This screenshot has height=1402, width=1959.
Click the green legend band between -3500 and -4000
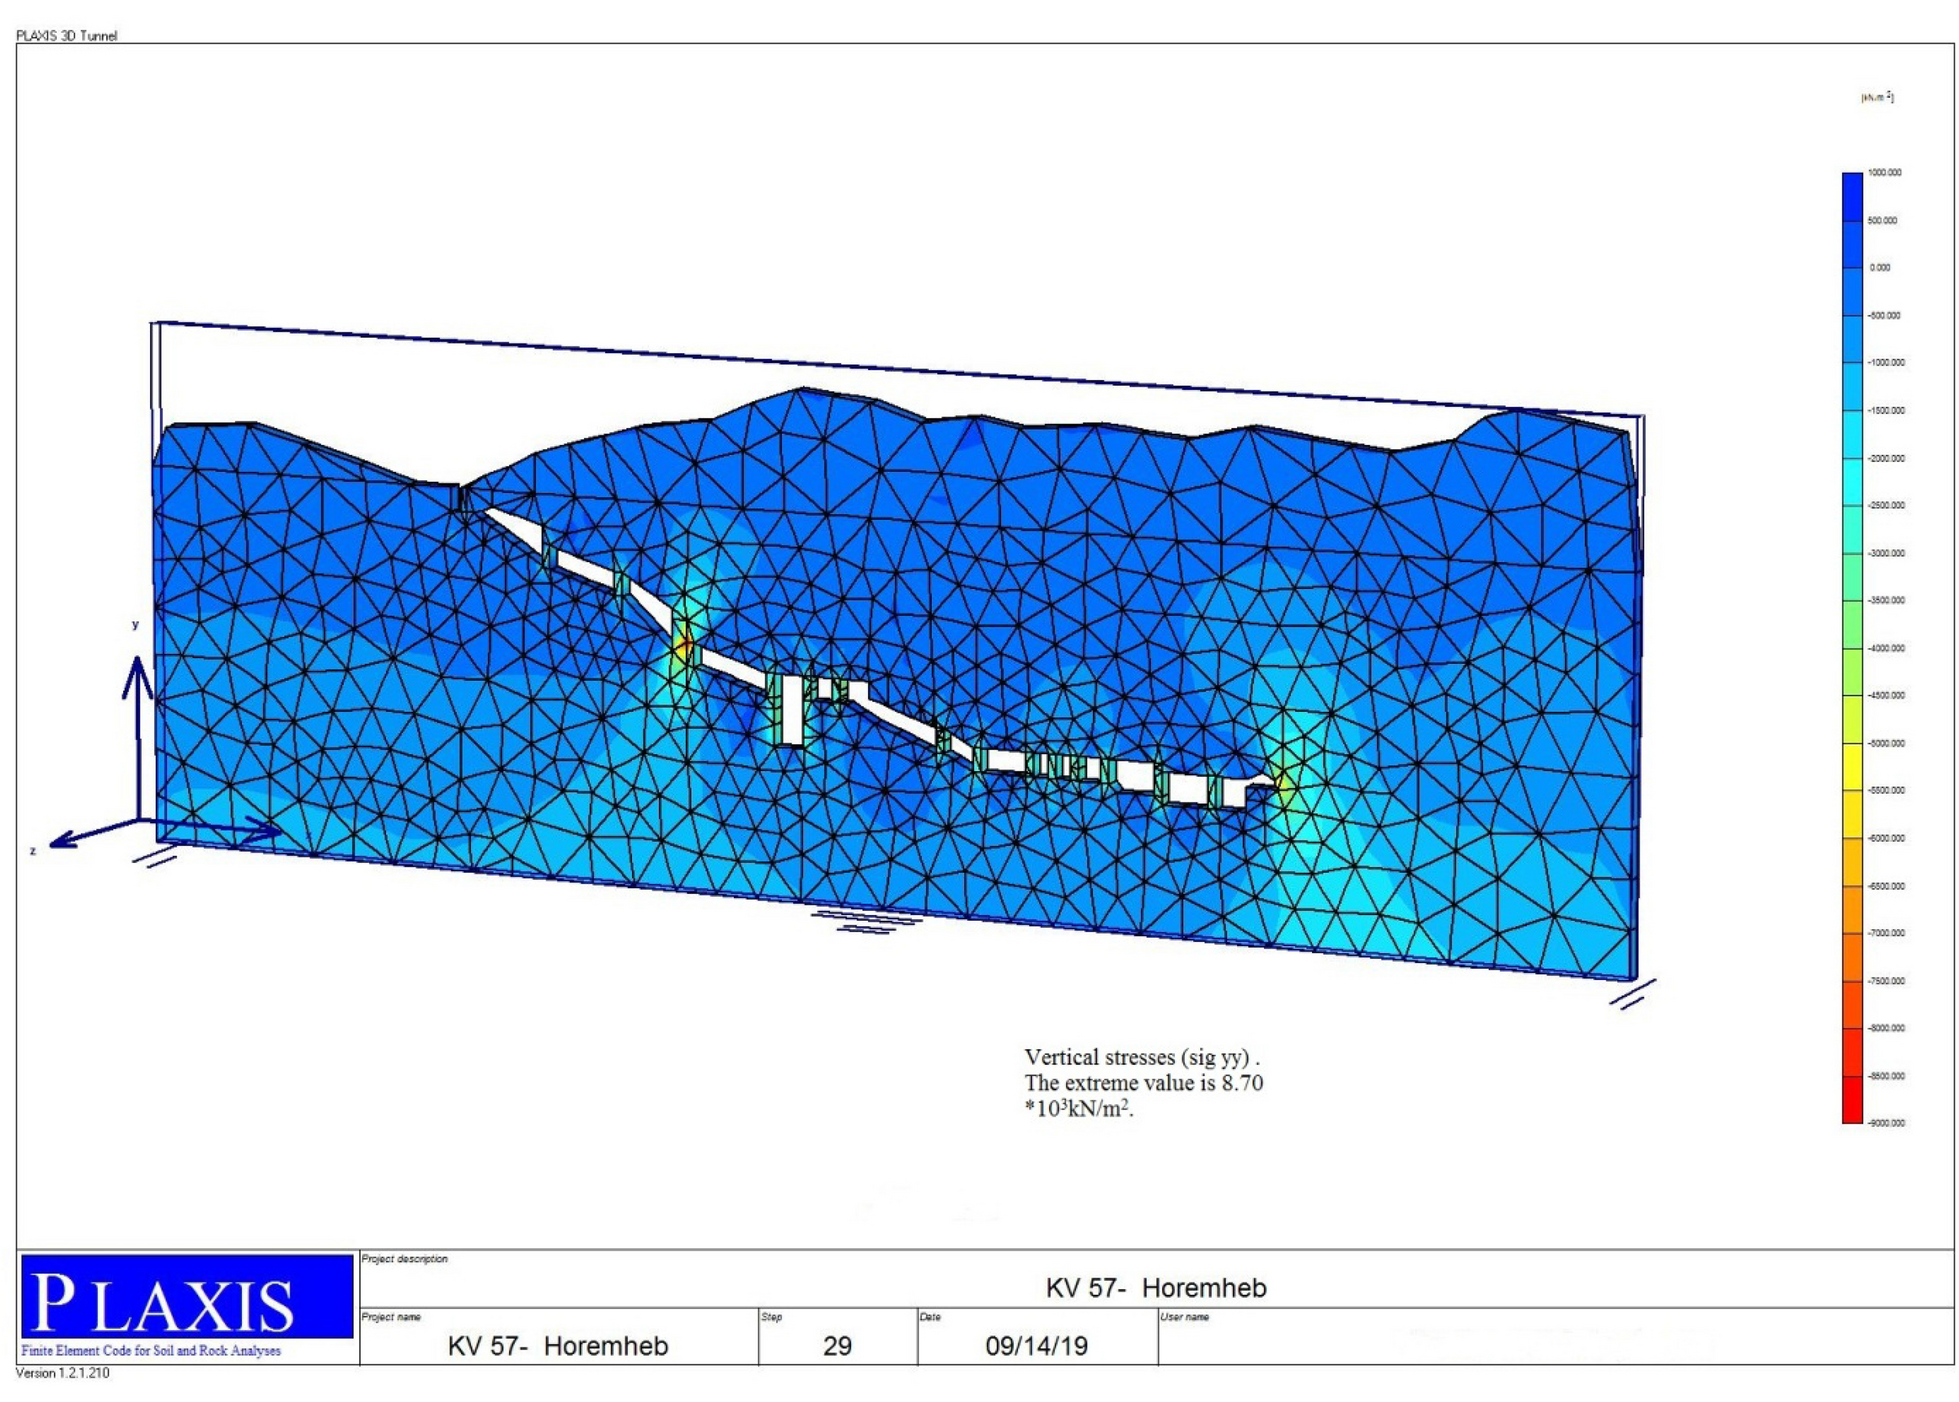click(1852, 624)
